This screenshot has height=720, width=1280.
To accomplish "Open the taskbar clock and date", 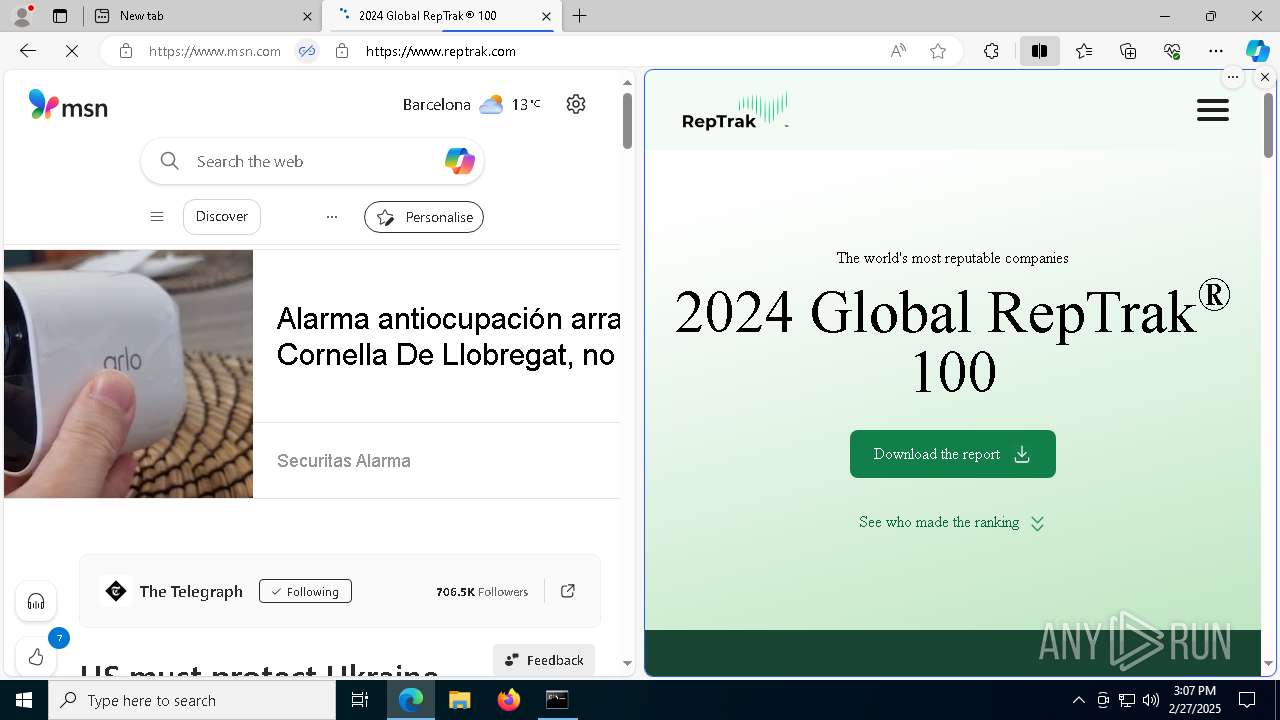I will (1195, 700).
